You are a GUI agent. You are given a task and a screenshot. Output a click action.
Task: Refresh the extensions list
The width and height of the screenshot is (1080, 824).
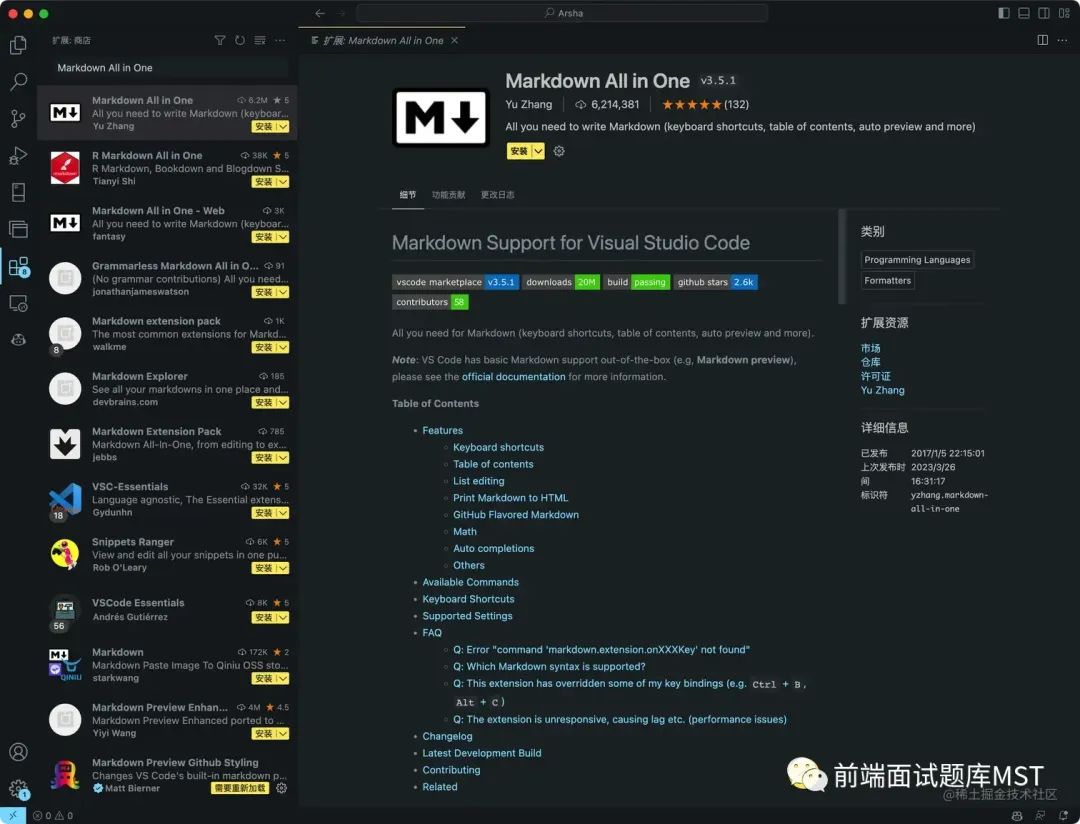pyautogui.click(x=240, y=41)
